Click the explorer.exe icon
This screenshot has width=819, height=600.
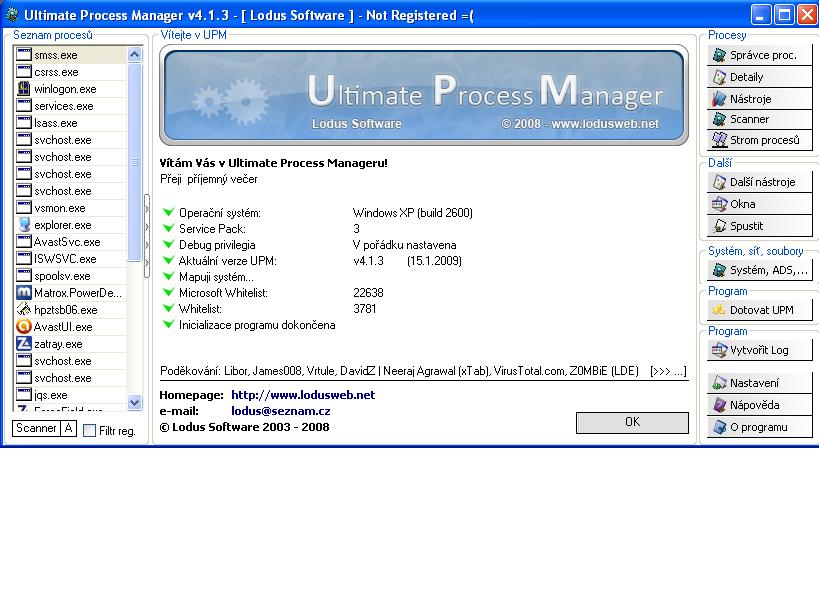(24, 225)
